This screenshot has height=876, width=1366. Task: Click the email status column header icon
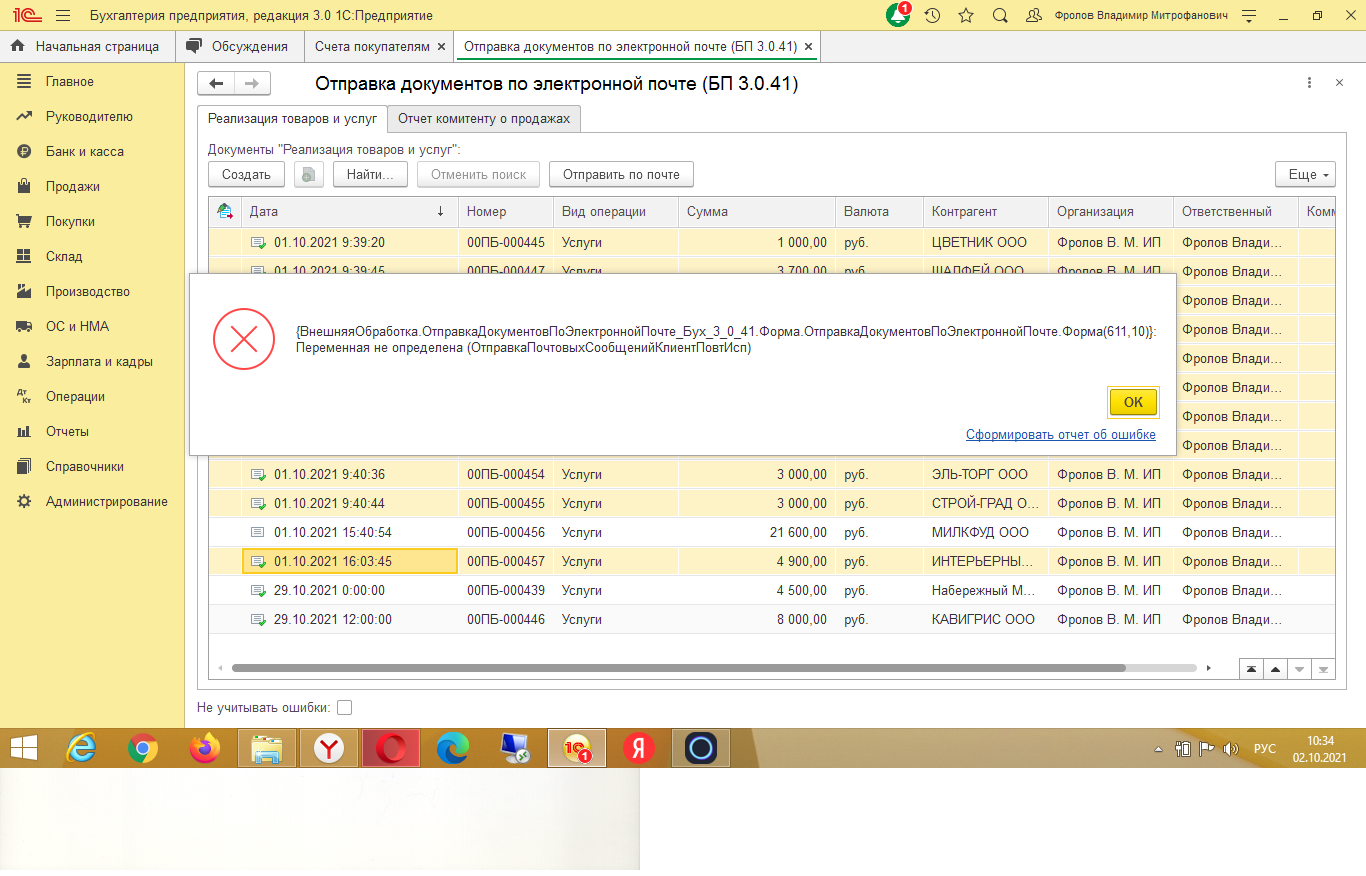pos(225,212)
